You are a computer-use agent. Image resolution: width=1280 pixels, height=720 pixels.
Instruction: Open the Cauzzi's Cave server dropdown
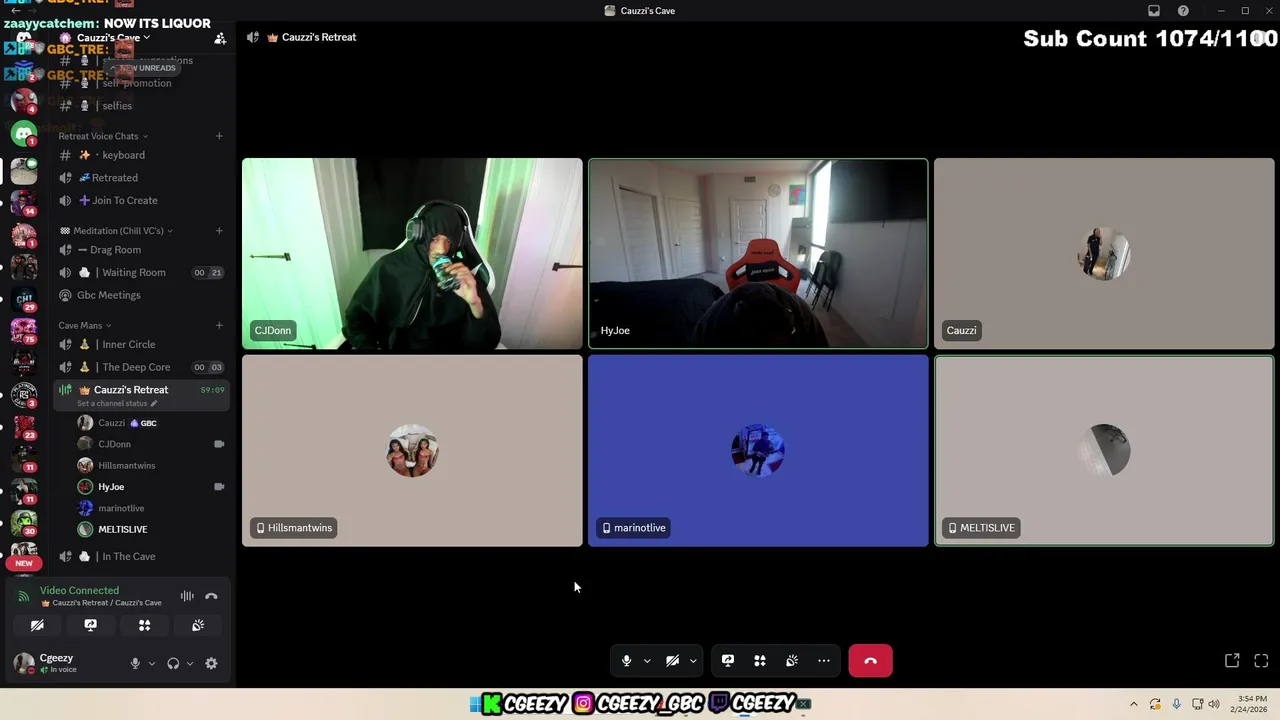112,38
